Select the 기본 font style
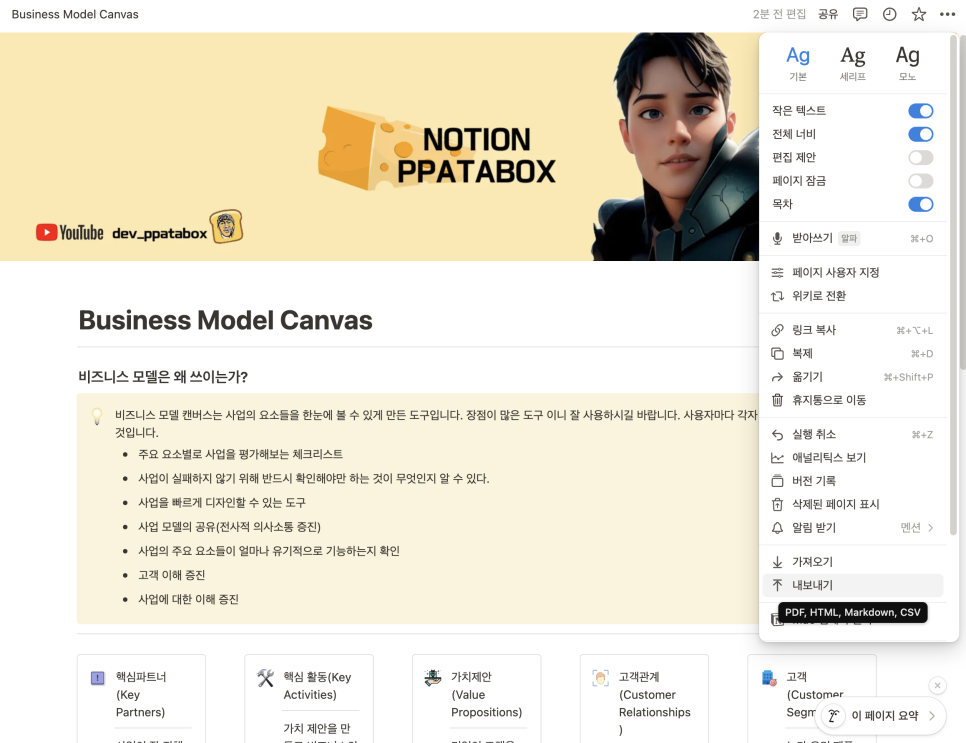The width and height of the screenshot is (966, 743). coord(798,63)
